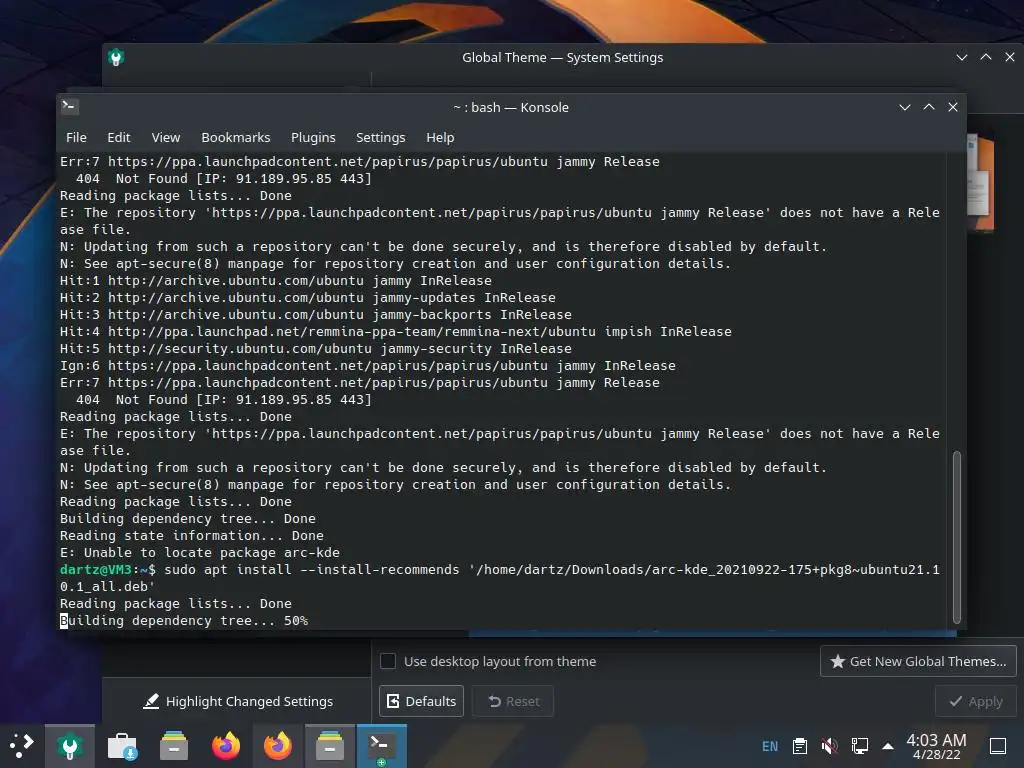Viewport: 1024px width, 768px height.
Task: Open the File menu in Konsole
Action: tap(76, 137)
